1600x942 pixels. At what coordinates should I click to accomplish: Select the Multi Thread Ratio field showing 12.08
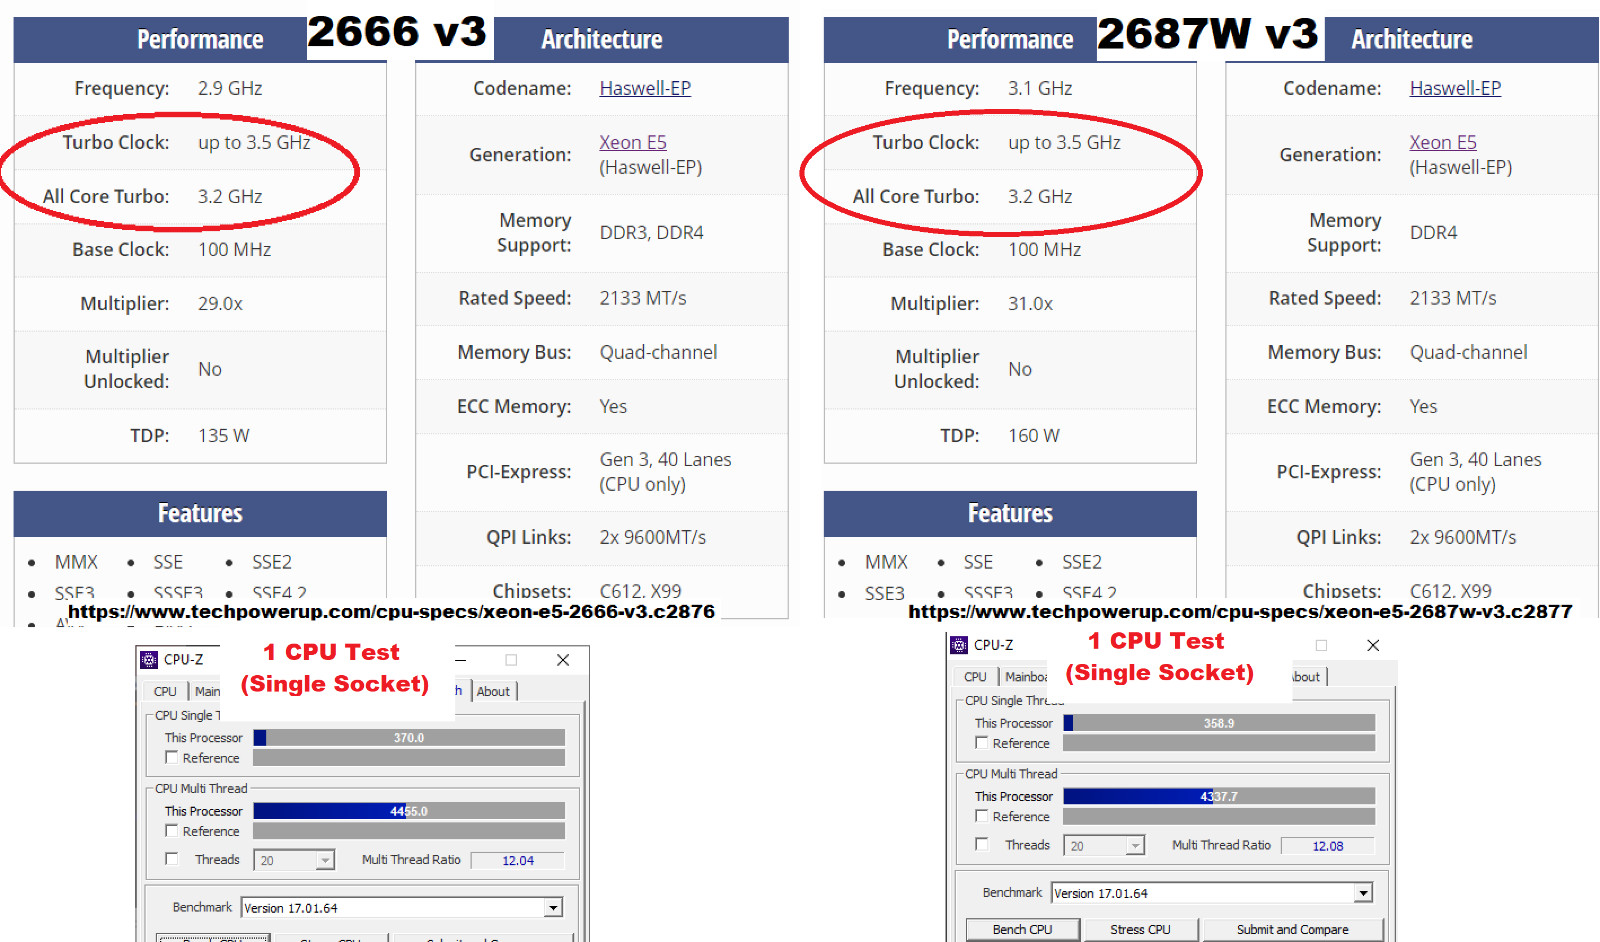pyautogui.click(x=1328, y=846)
